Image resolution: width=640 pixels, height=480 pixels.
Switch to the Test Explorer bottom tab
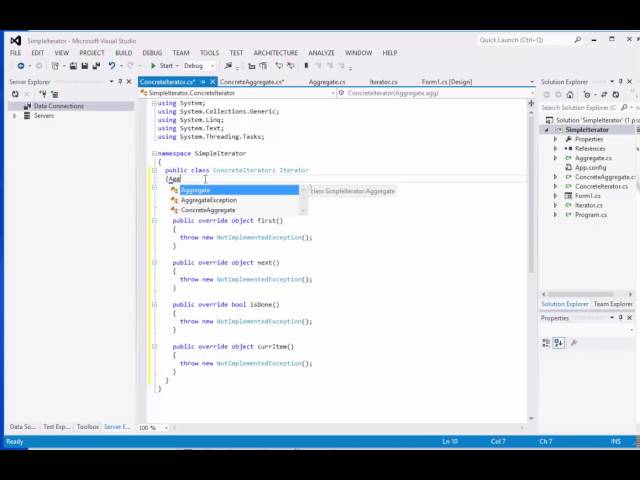[x=56, y=427]
